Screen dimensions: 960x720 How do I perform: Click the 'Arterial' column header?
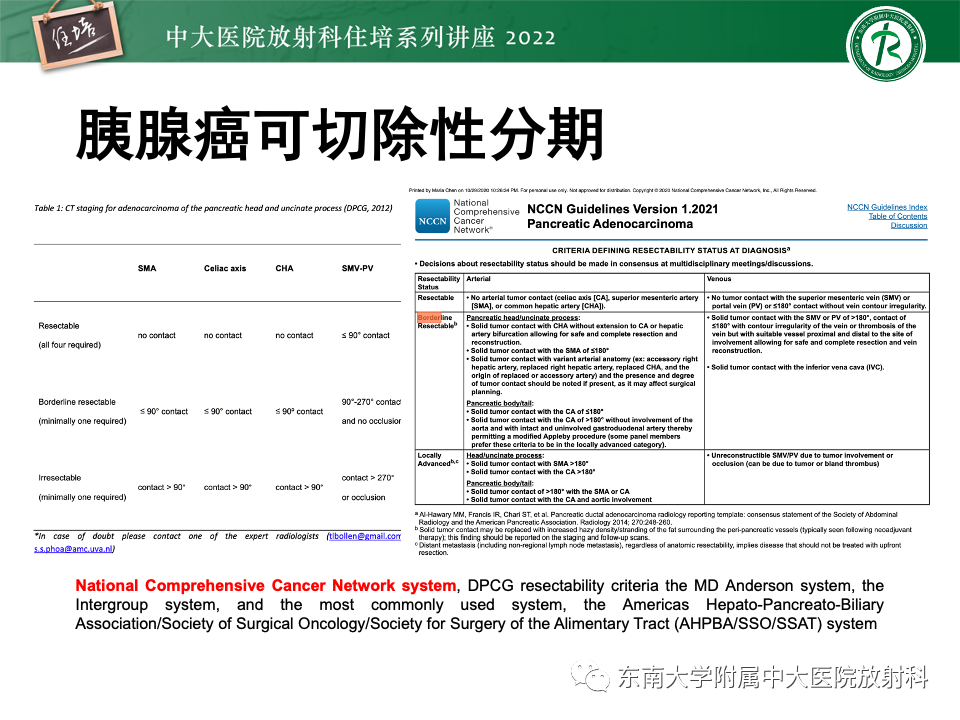point(478,279)
